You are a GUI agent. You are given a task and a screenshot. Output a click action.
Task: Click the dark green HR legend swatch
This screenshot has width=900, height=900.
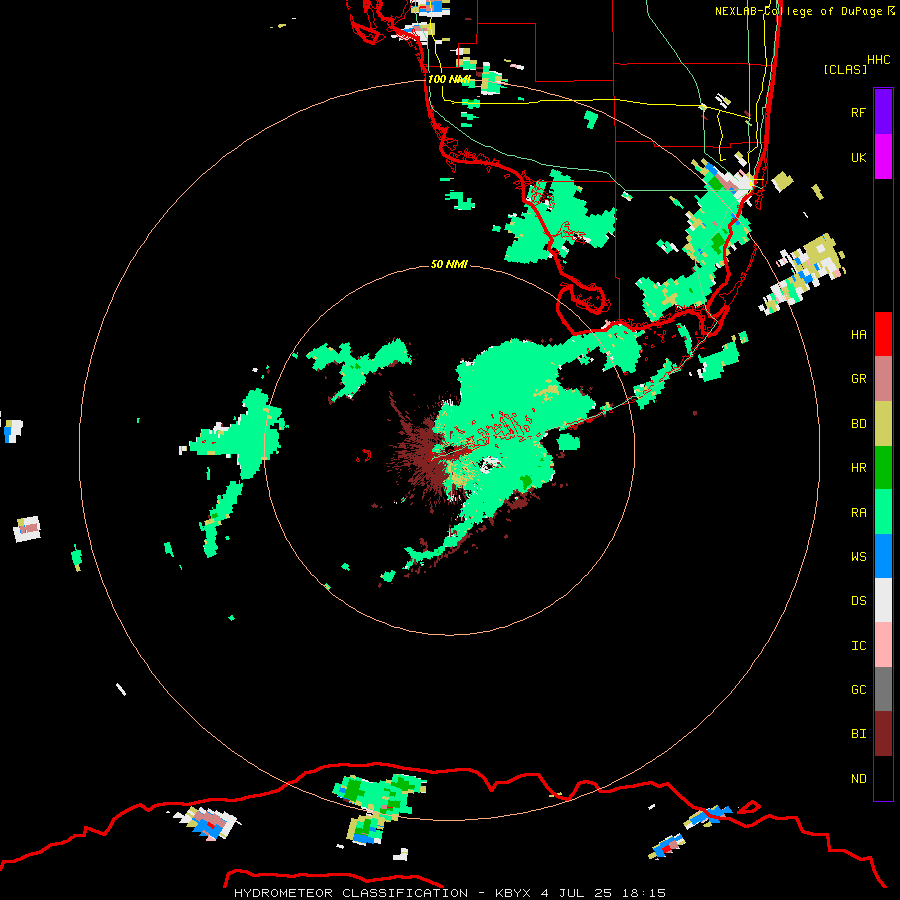(883, 468)
